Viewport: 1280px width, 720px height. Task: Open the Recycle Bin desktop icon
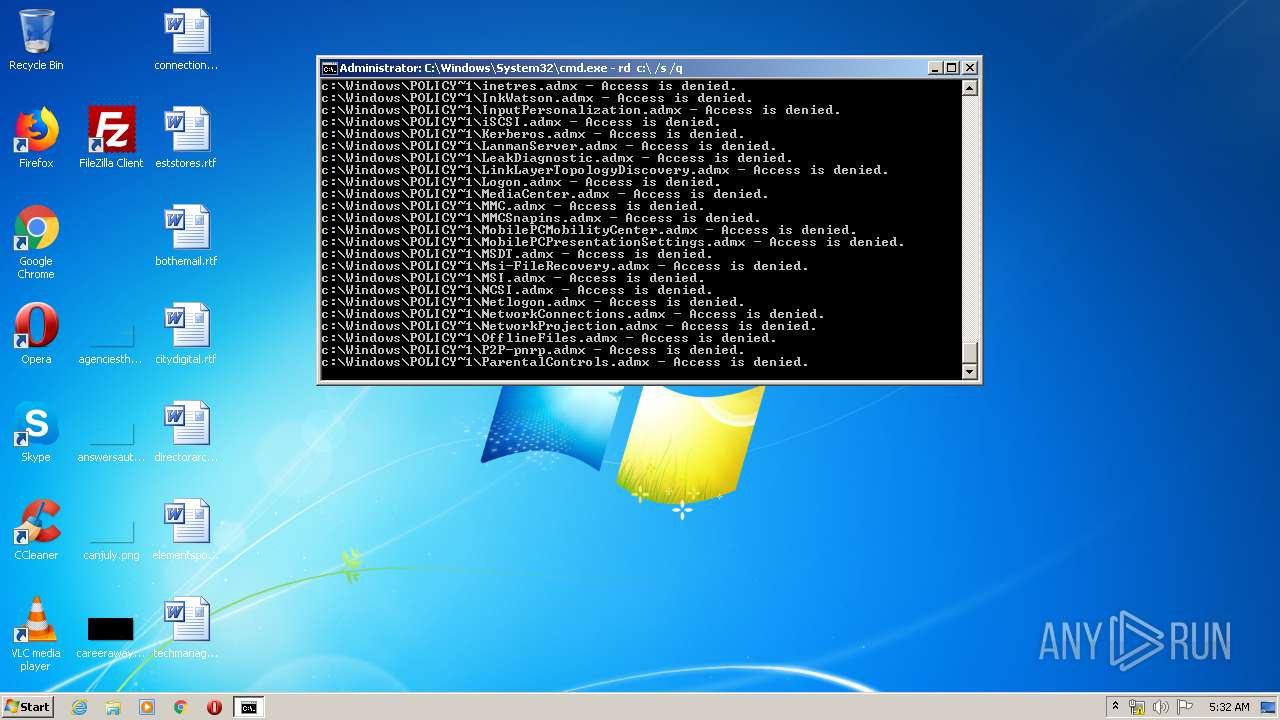tap(36, 40)
